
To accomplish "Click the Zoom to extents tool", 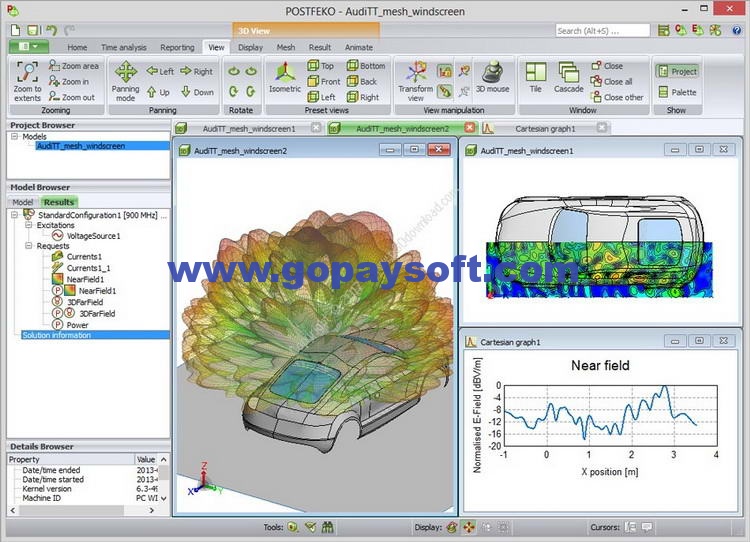I will click(x=27, y=80).
